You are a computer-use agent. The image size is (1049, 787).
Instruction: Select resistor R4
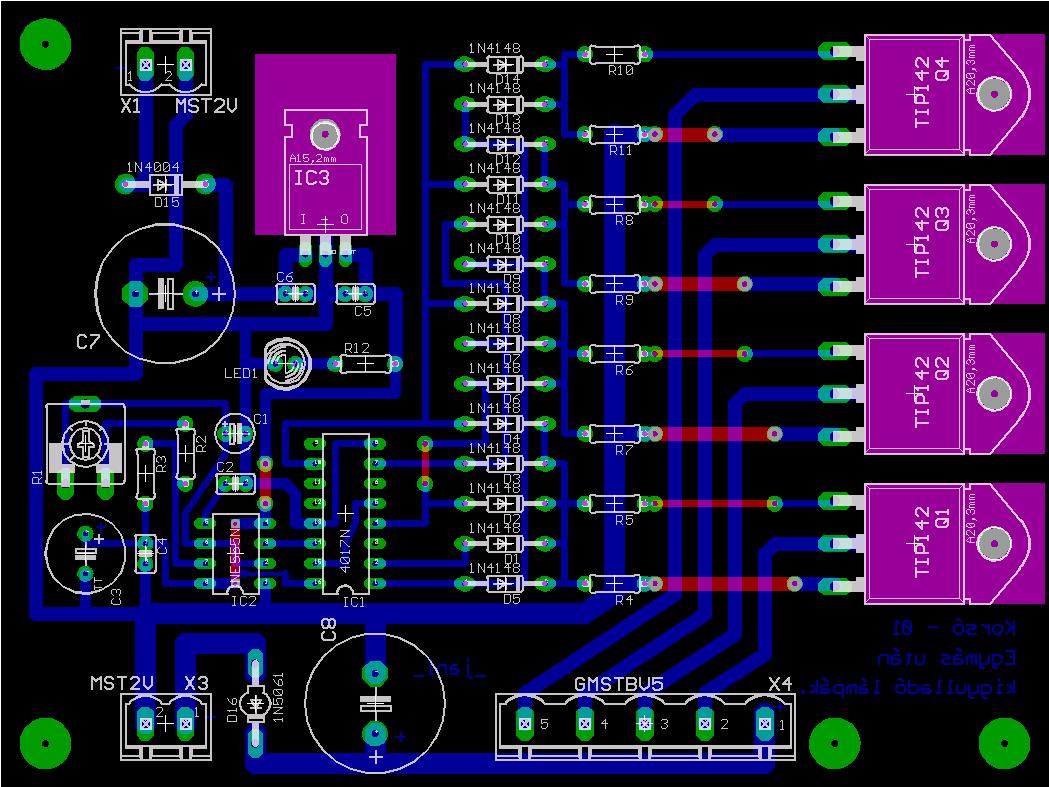click(x=614, y=584)
